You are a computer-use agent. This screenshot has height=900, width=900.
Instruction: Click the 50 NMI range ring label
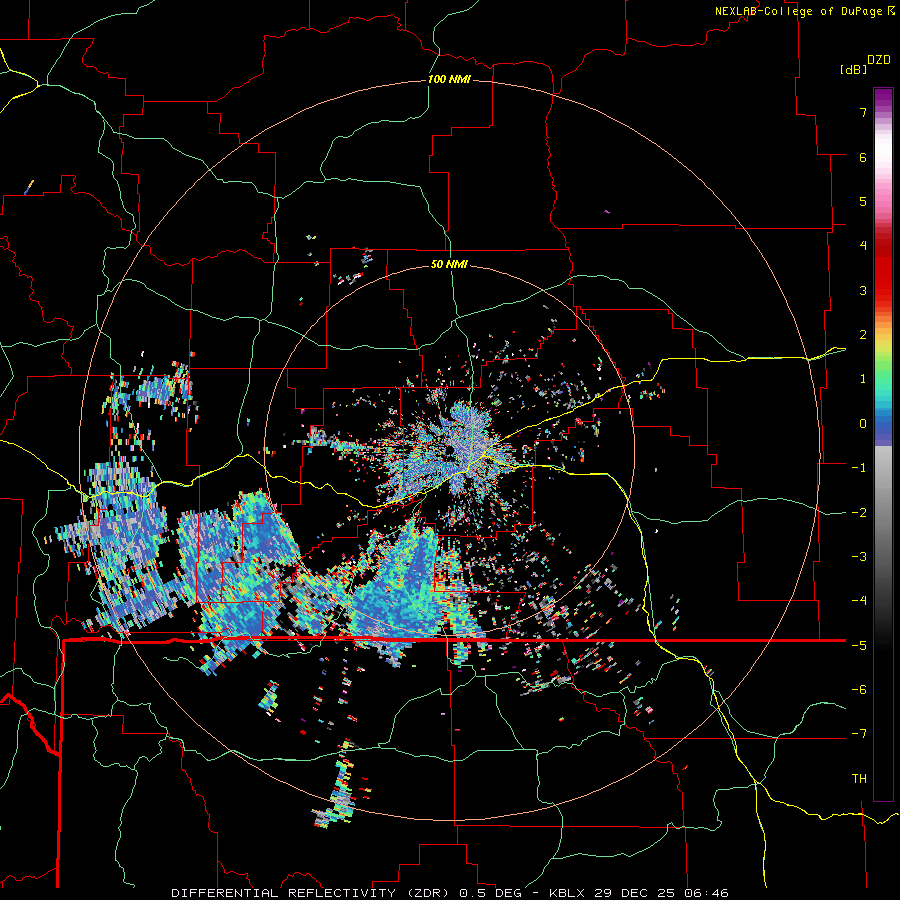coord(449,264)
